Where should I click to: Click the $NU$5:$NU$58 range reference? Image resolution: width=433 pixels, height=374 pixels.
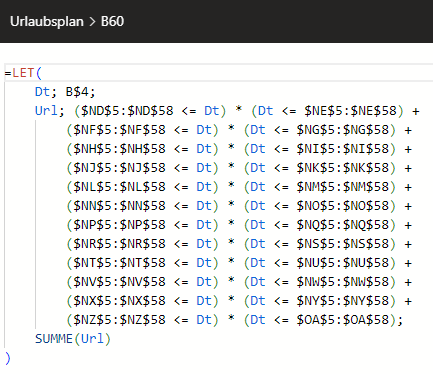(343, 263)
